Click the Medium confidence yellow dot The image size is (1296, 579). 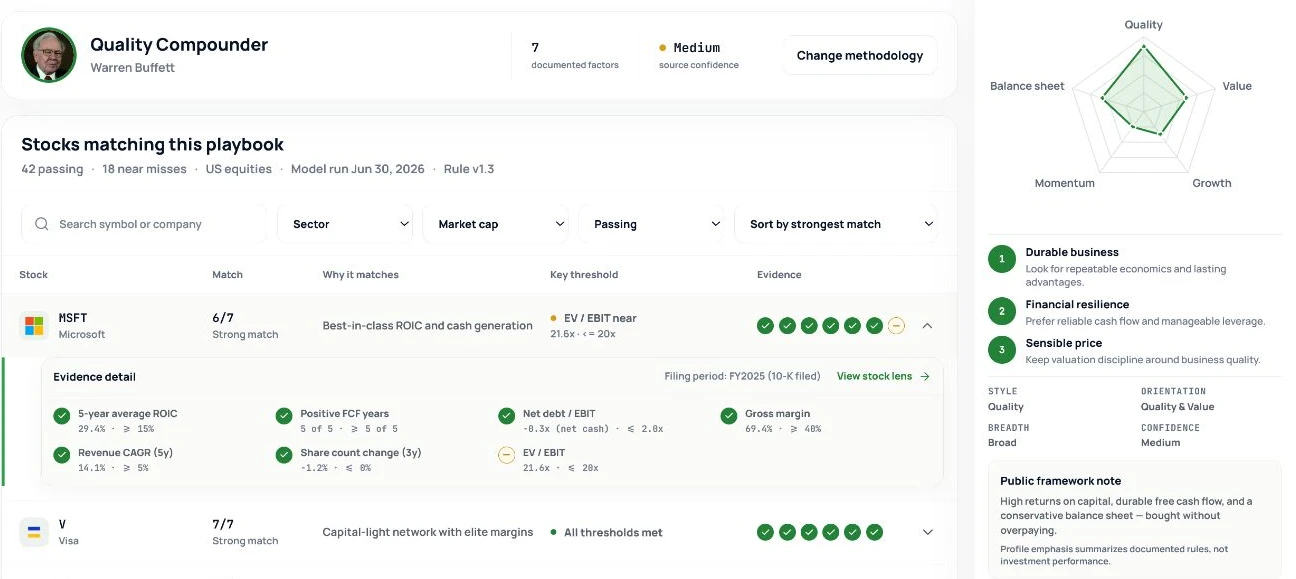tap(663, 47)
